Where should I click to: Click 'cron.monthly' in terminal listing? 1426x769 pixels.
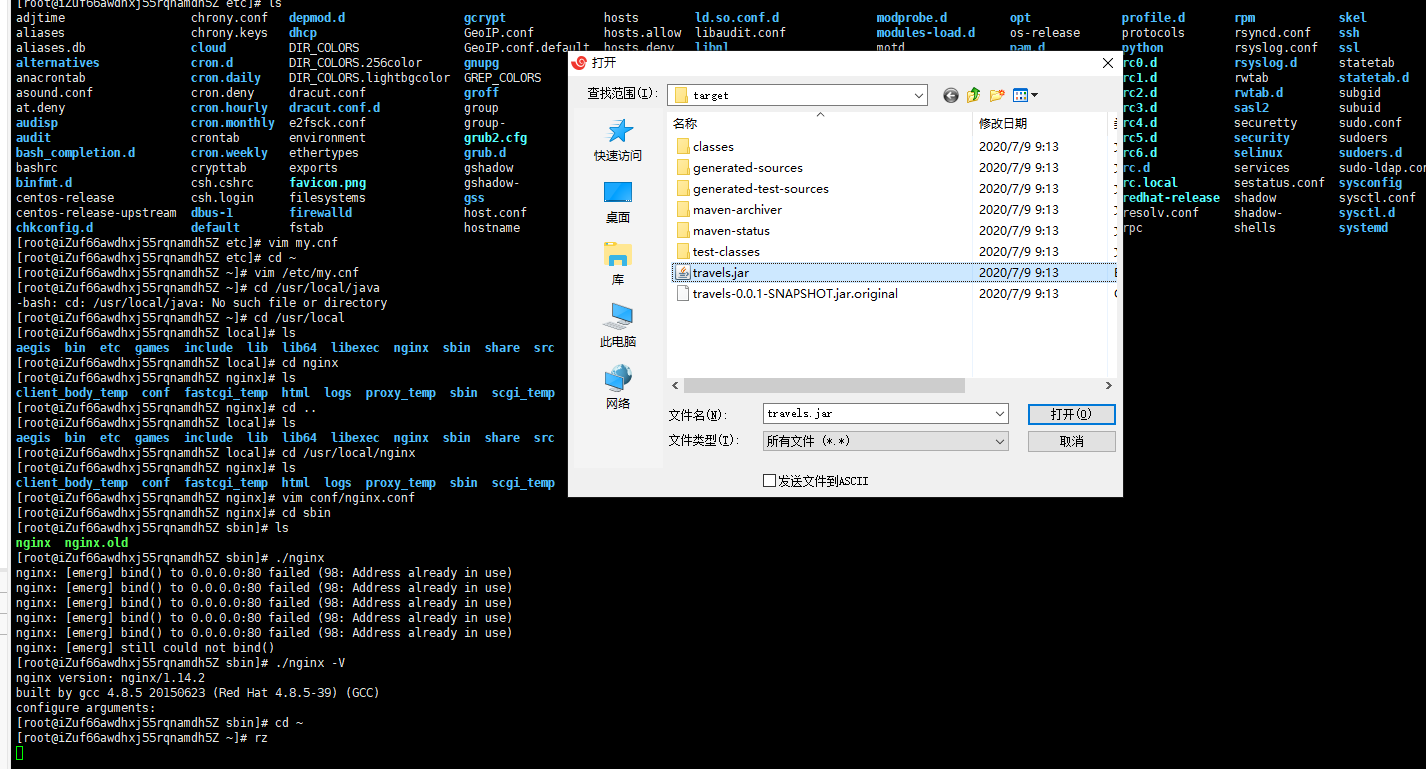pyautogui.click(x=233, y=123)
